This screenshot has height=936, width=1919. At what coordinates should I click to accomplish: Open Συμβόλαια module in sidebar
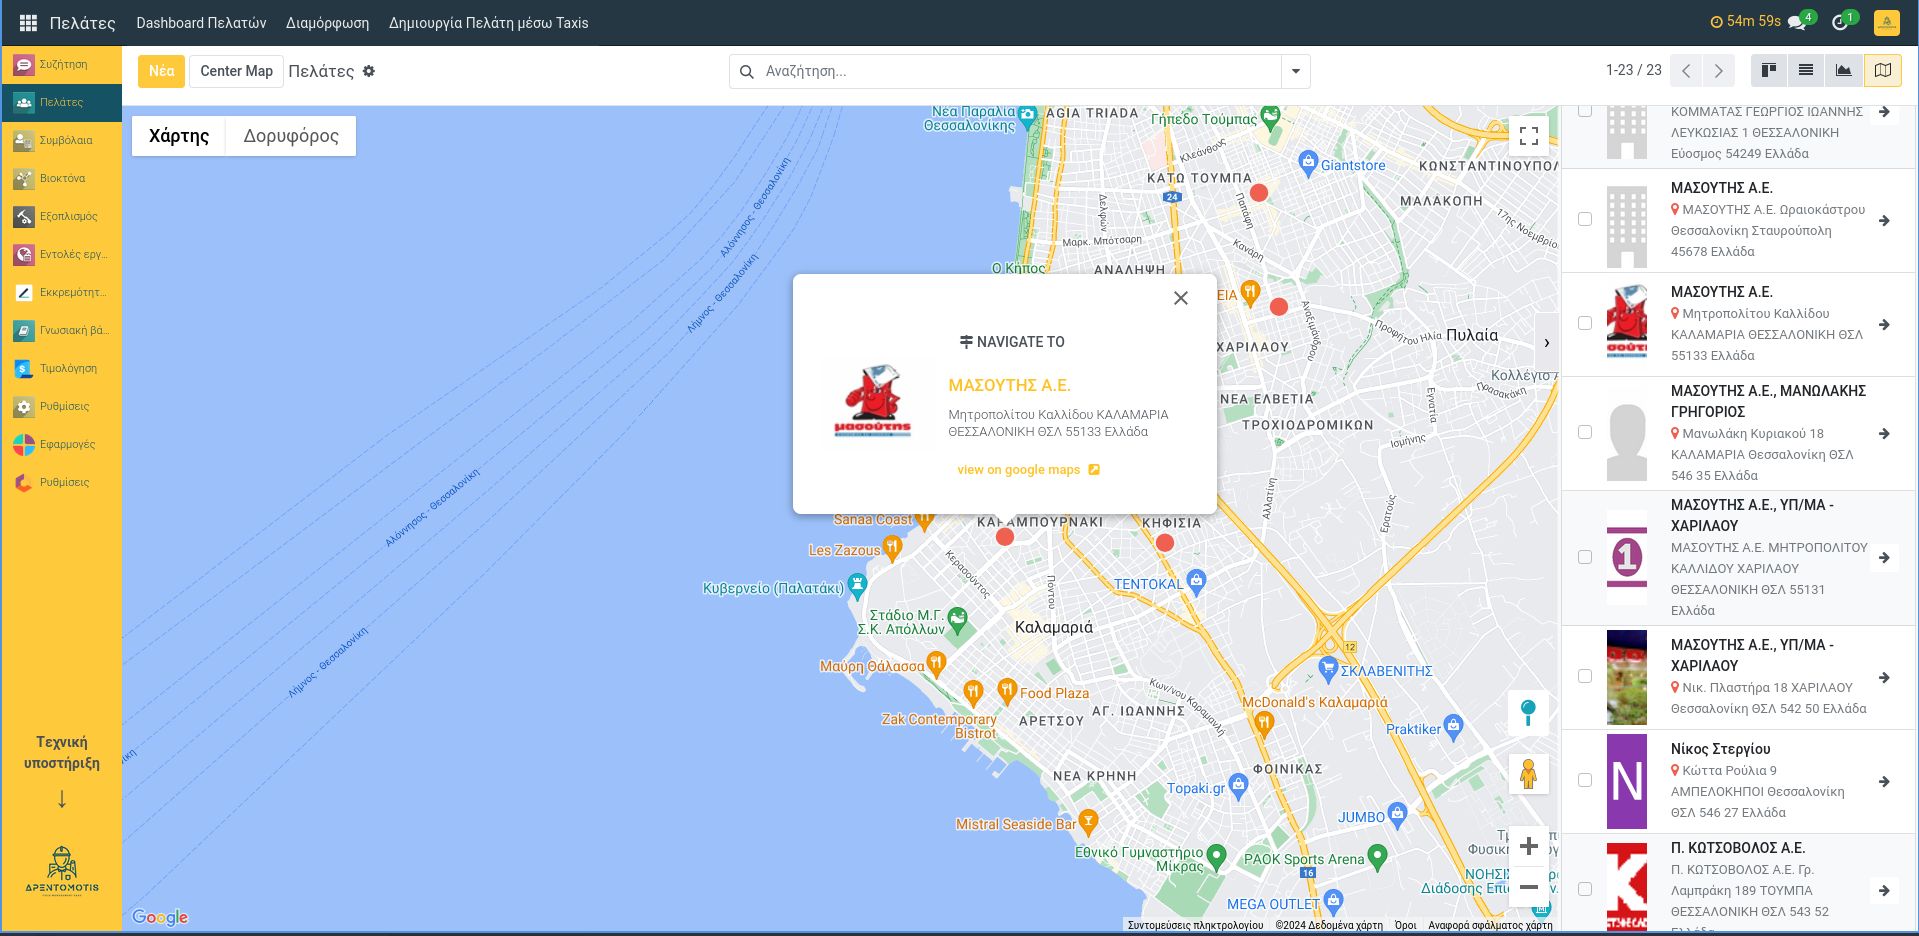pos(62,140)
